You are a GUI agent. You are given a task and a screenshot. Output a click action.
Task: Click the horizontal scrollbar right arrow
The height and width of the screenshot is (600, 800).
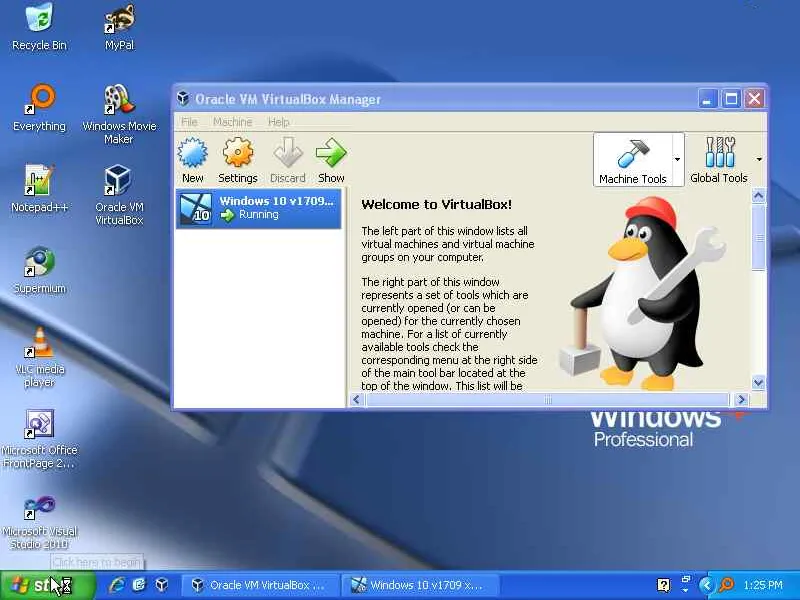tap(742, 399)
